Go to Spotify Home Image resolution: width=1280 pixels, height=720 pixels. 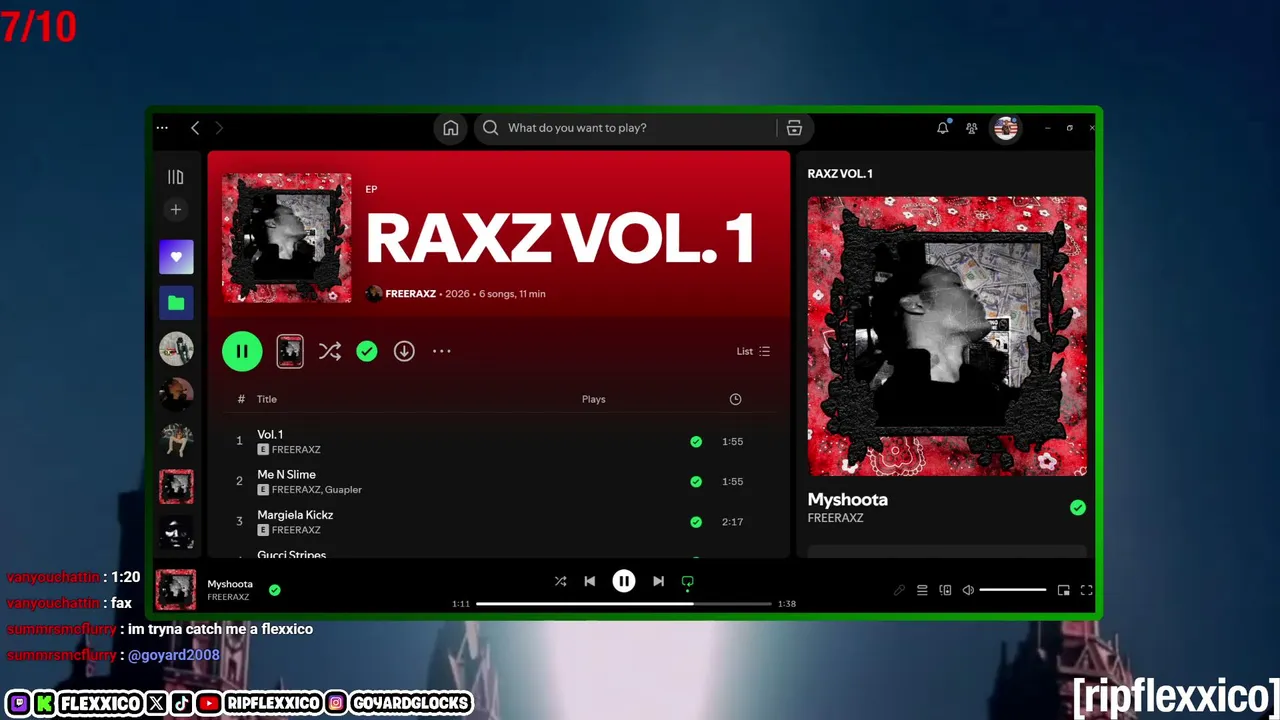click(451, 128)
